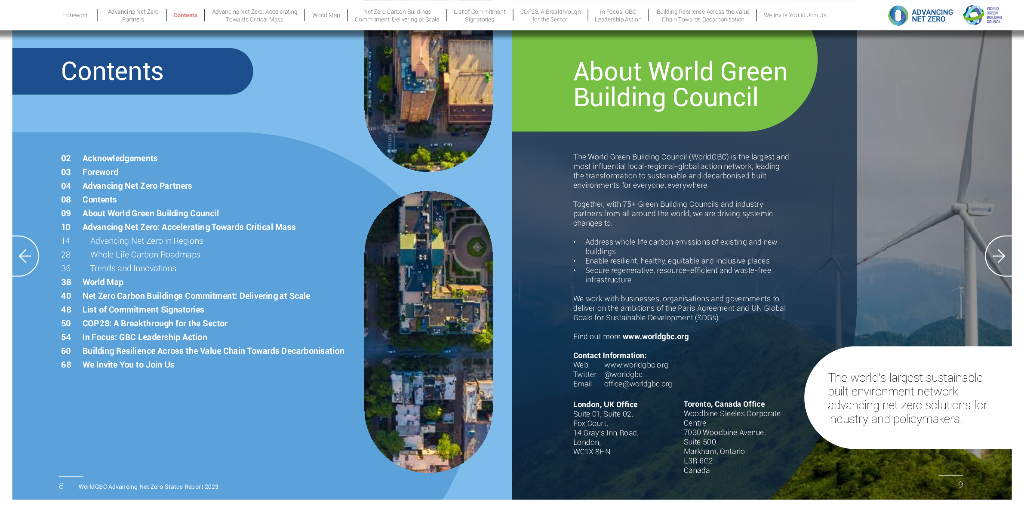The width and height of the screenshot is (1024, 512).
Task: Jump to Acknowledgements in contents list
Action: (119, 158)
